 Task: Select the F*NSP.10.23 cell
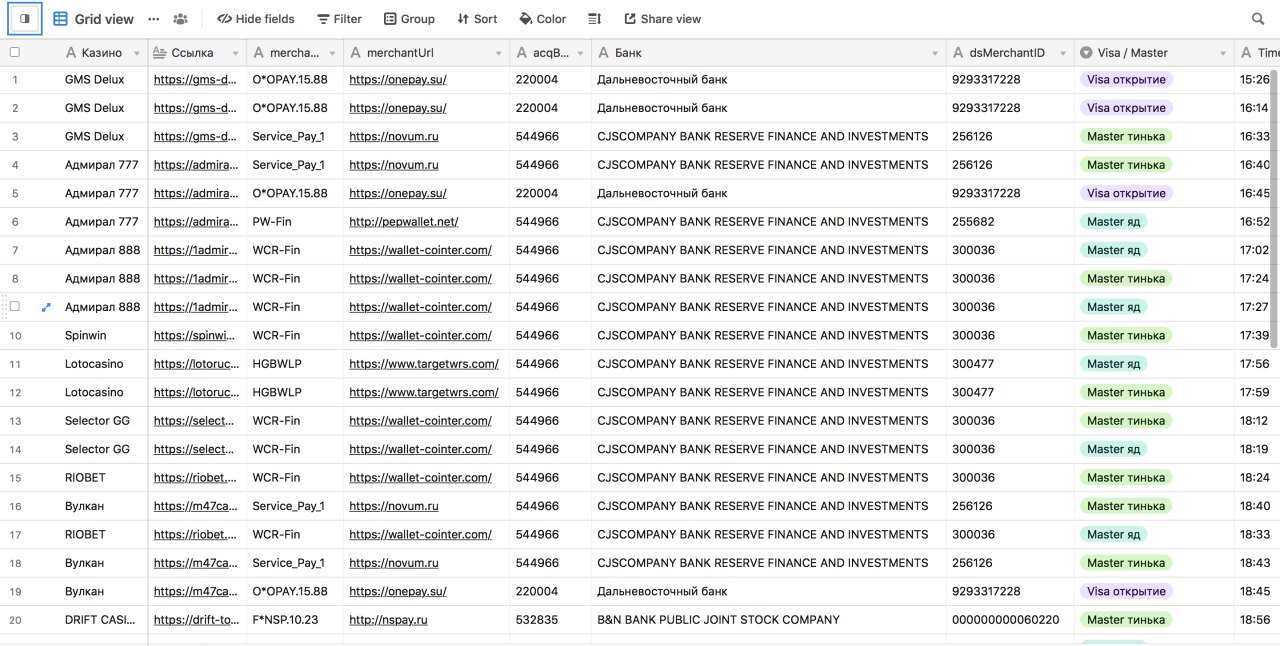coord(295,620)
